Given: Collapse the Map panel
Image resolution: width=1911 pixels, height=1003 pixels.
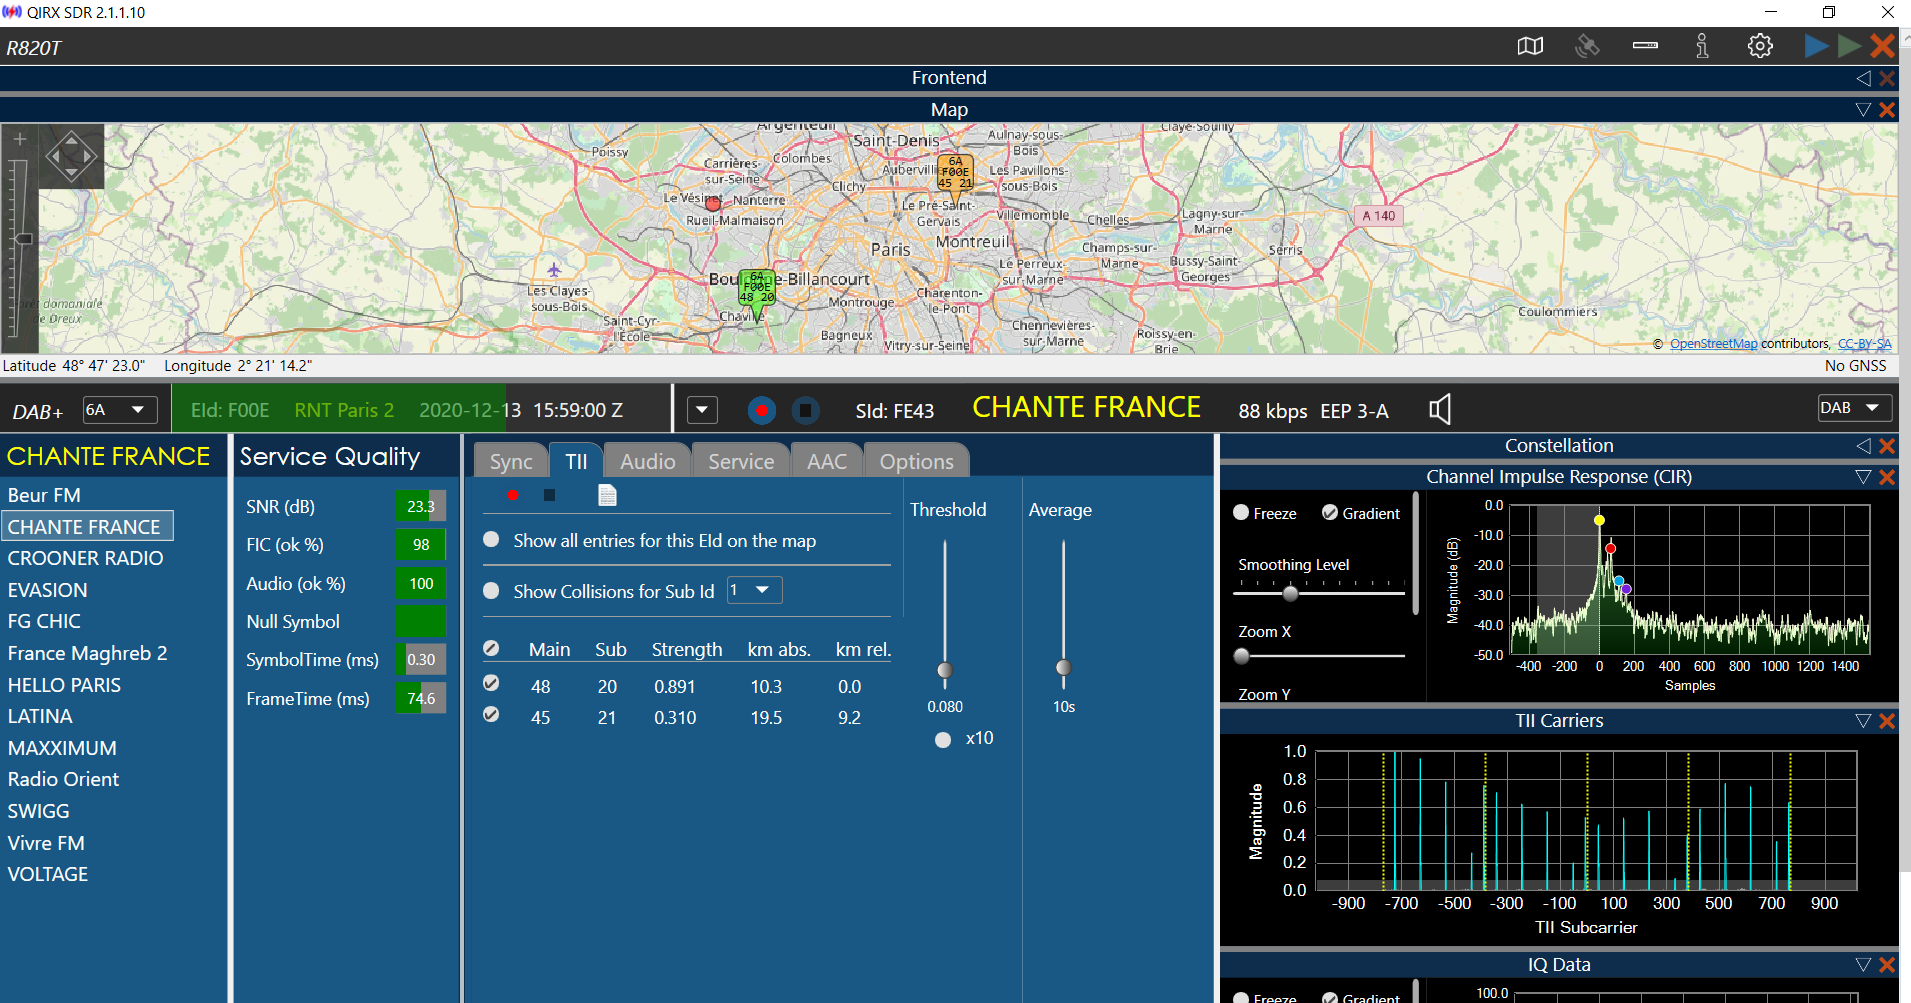Looking at the screenshot, I should [x=1863, y=110].
